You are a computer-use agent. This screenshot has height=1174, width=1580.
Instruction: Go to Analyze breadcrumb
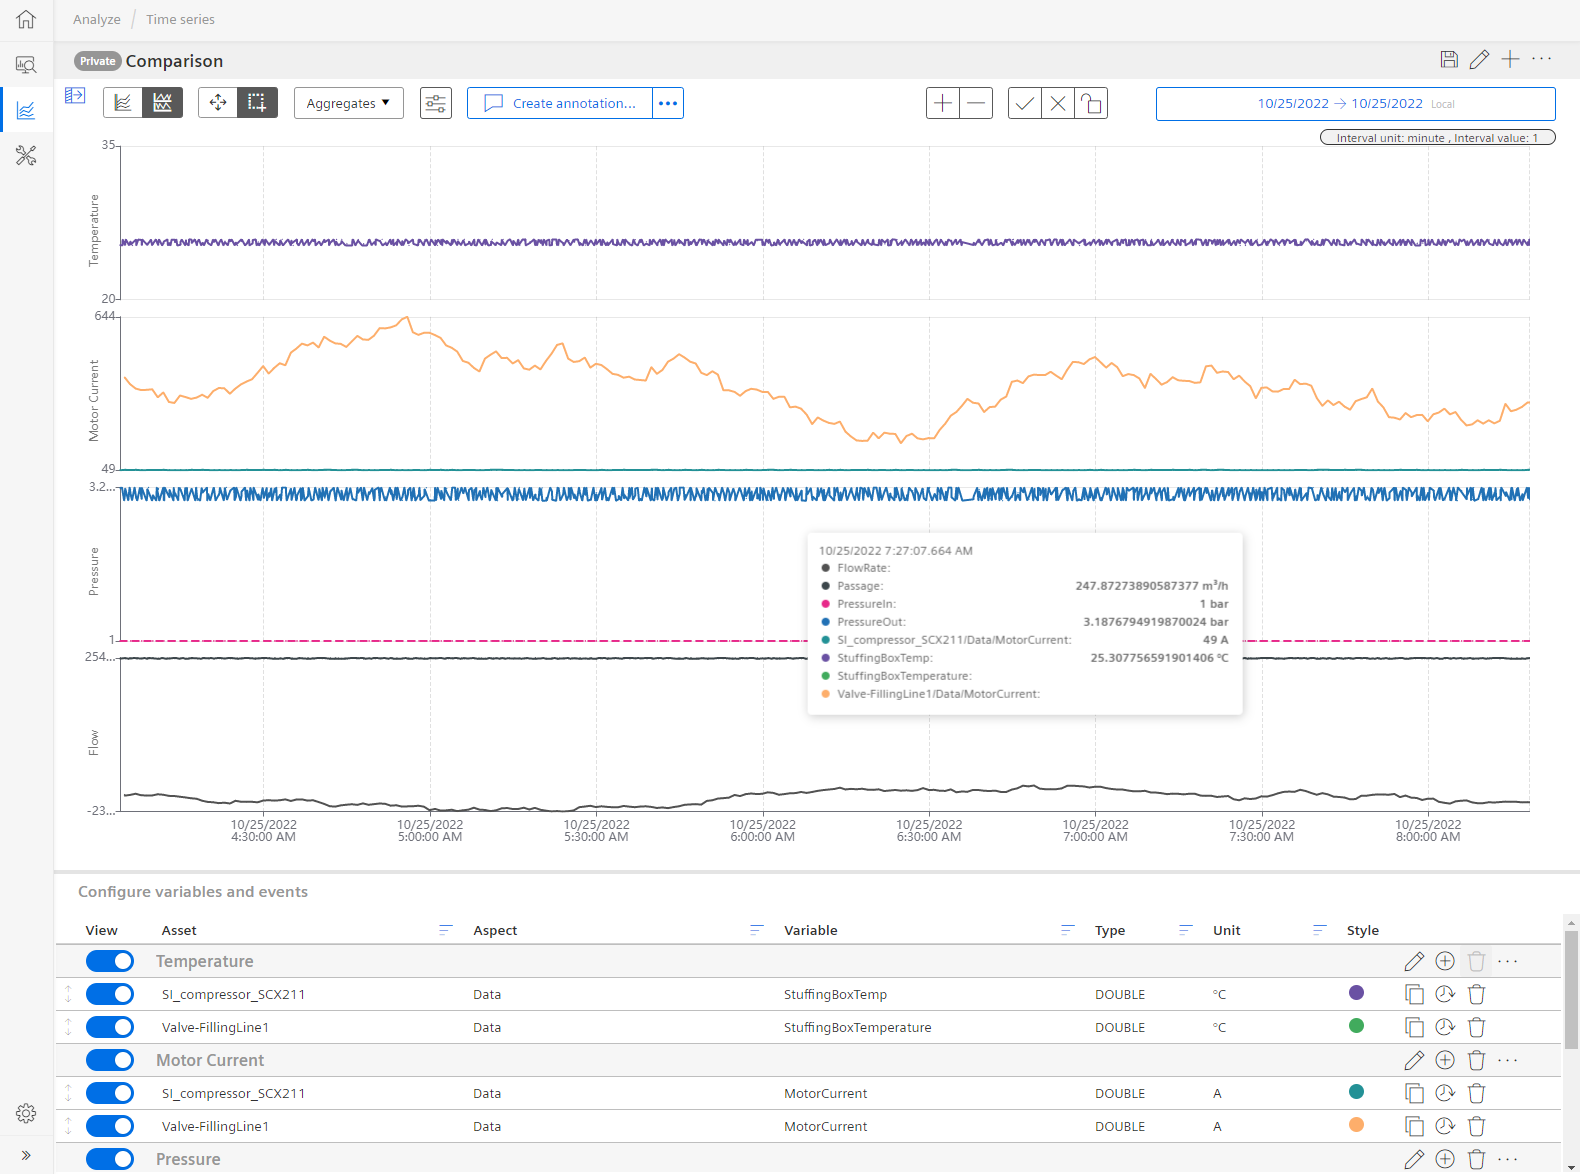97,19
